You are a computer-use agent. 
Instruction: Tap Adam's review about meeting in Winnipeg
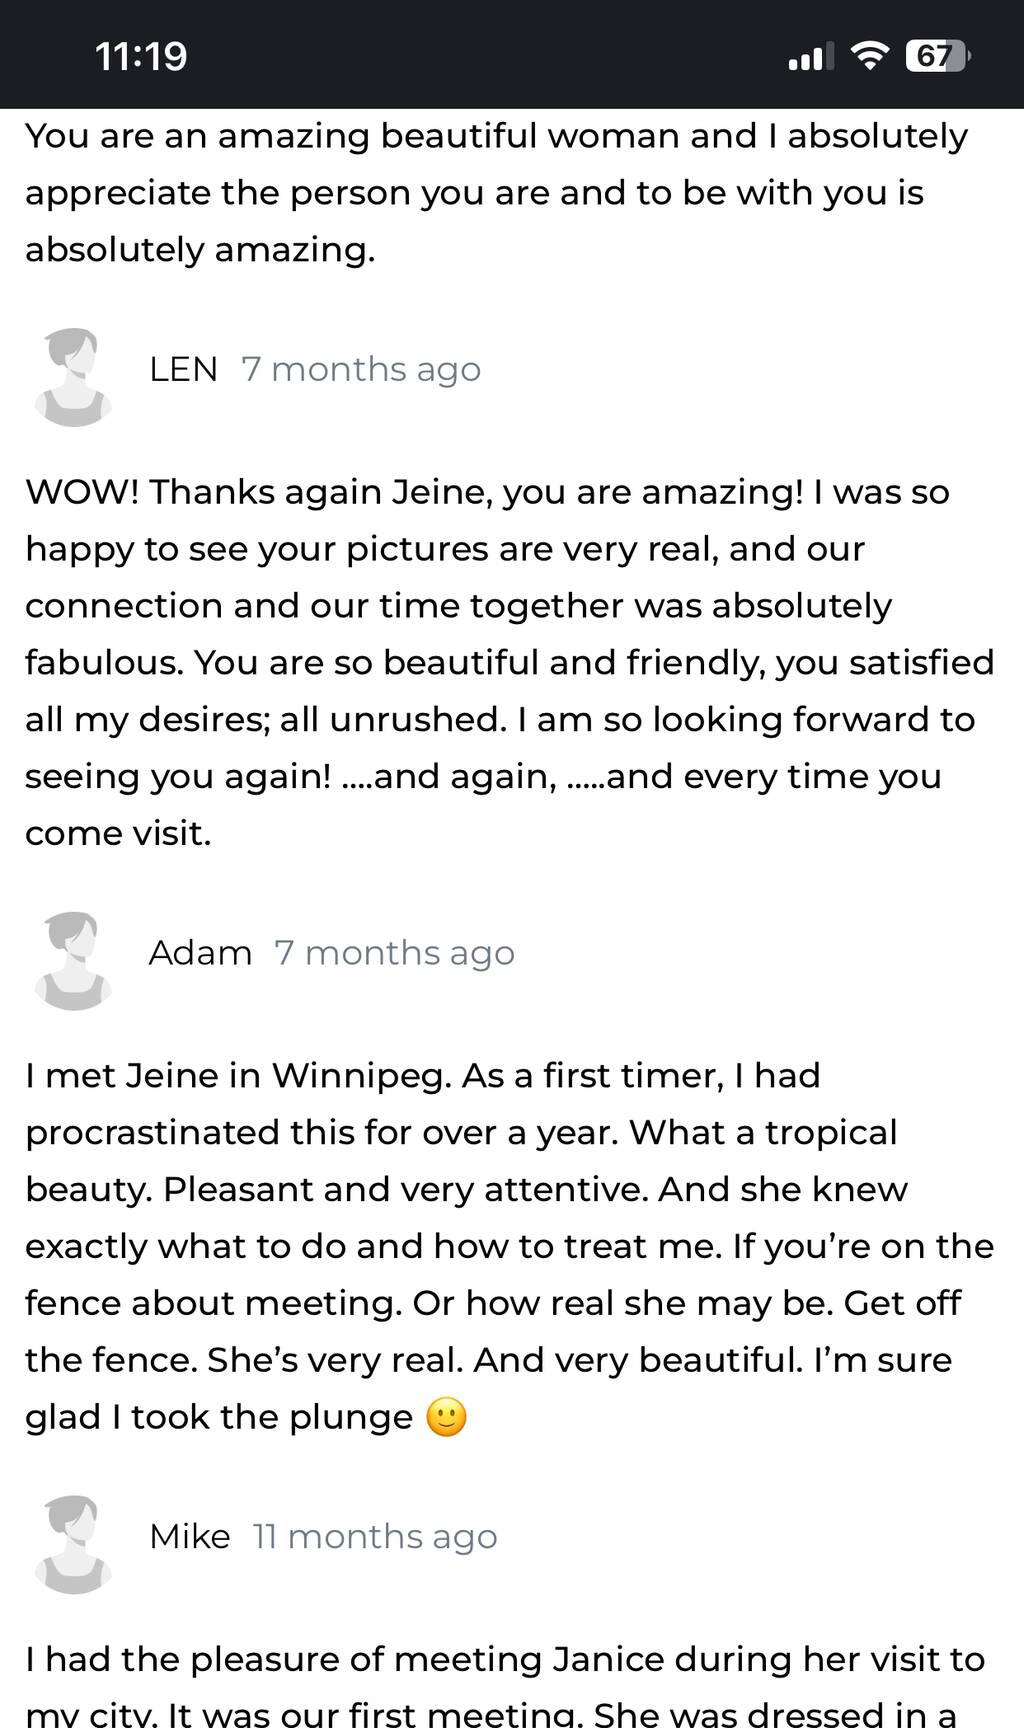[x=510, y=1246]
